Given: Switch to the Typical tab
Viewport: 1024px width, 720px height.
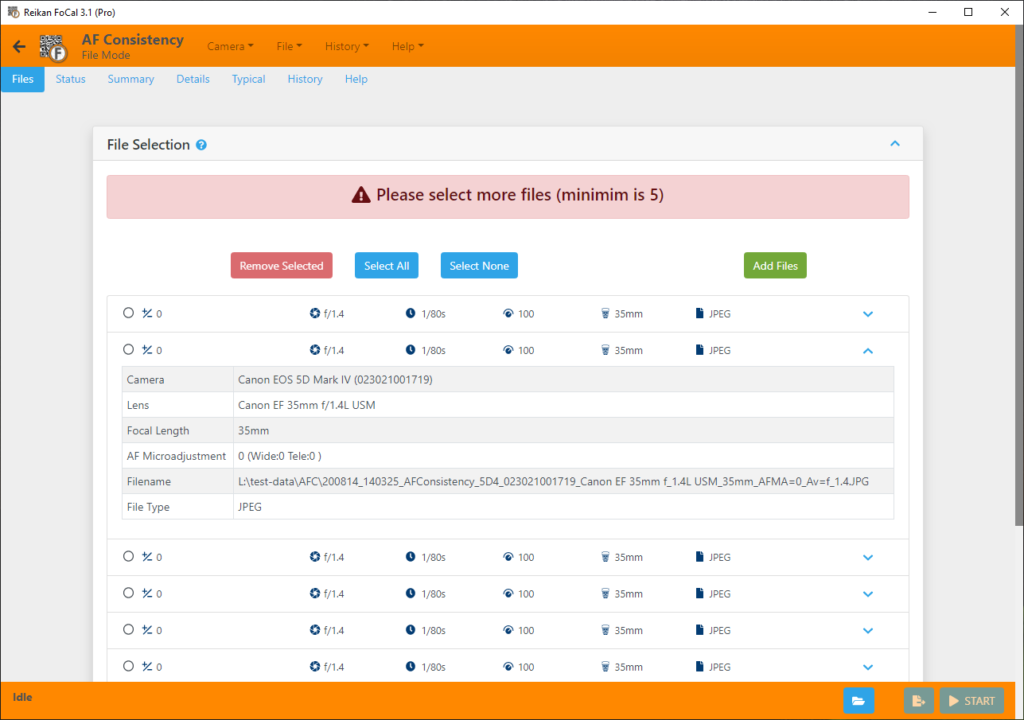Looking at the screenshot, I should 248,79.
